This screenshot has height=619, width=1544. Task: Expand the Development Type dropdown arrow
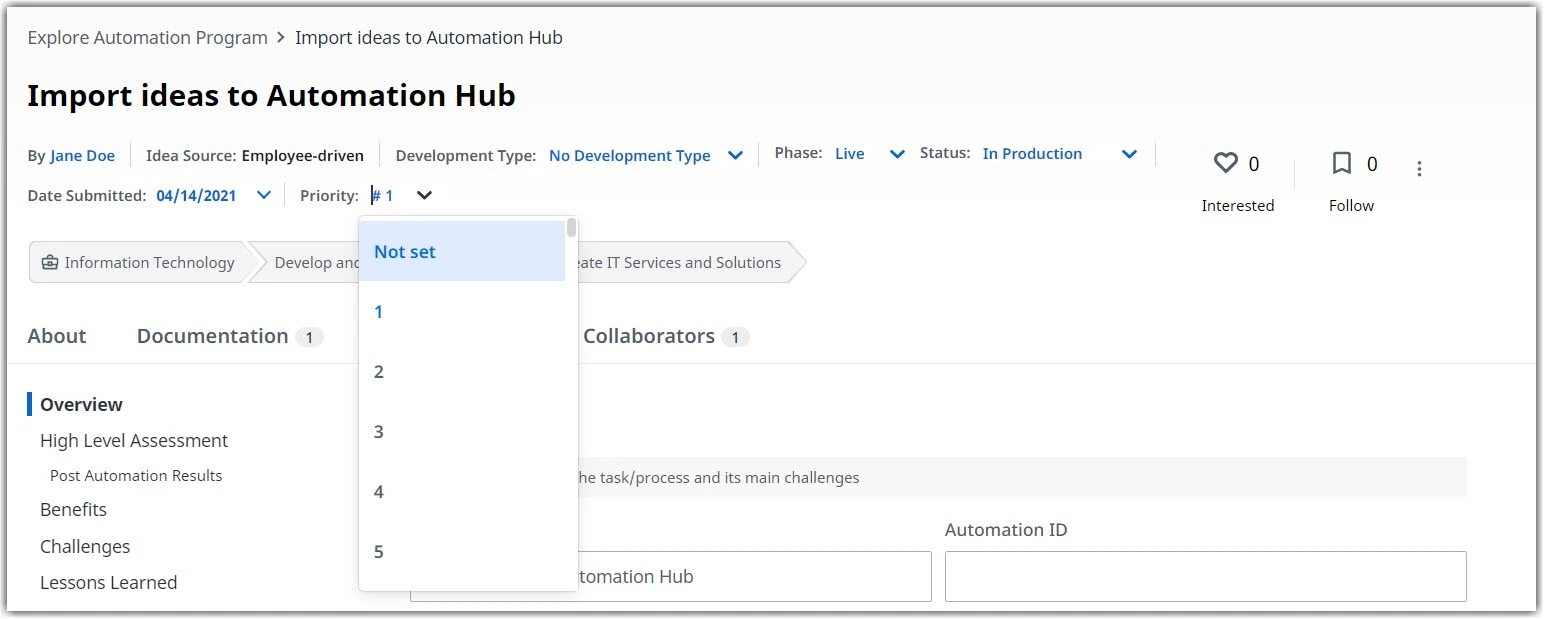pos(735,156)
